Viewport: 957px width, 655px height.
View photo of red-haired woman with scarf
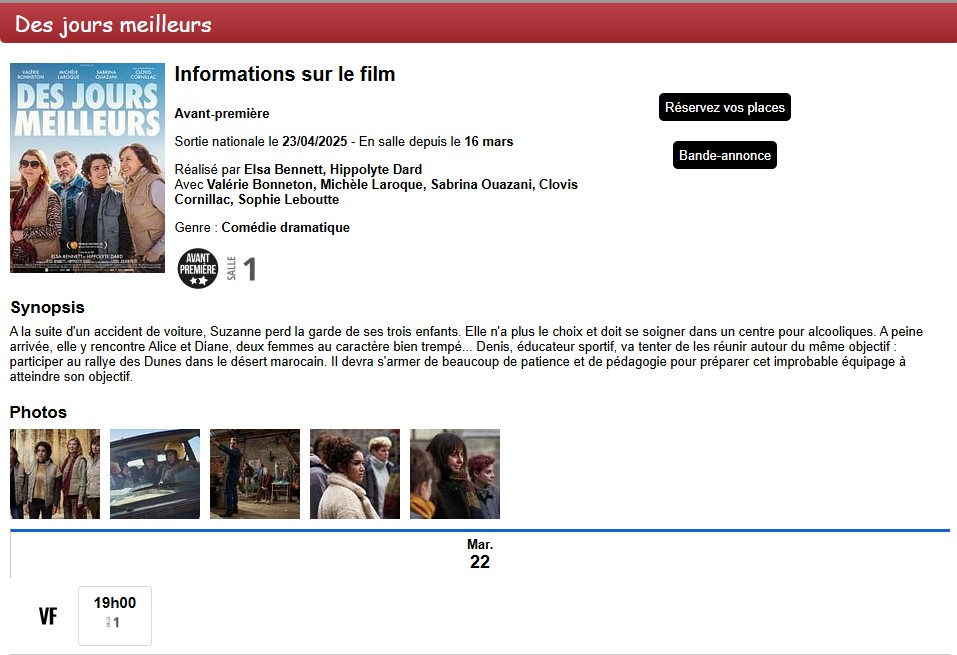pyautogui.click(x=455, y=474)
